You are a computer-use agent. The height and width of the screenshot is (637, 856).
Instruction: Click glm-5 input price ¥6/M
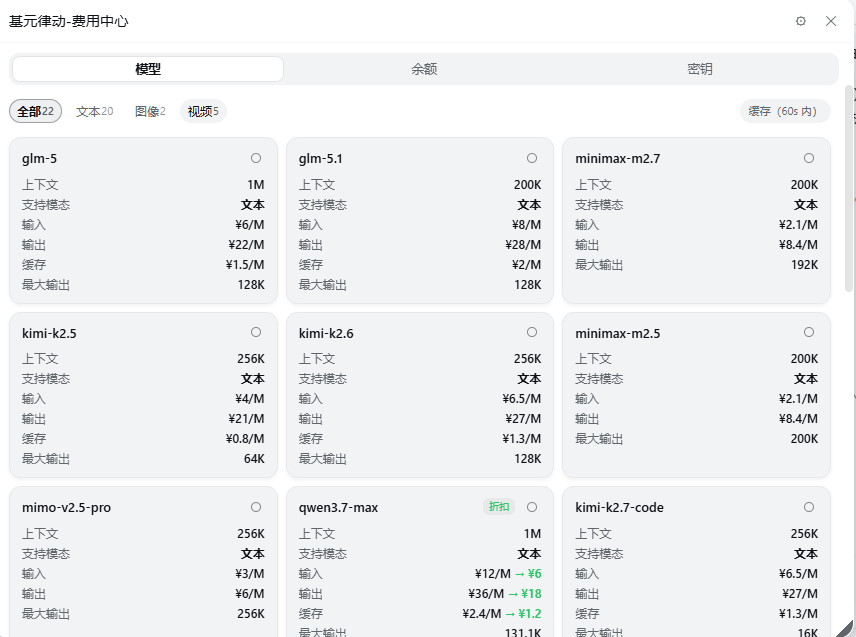[x=250, y=225]
